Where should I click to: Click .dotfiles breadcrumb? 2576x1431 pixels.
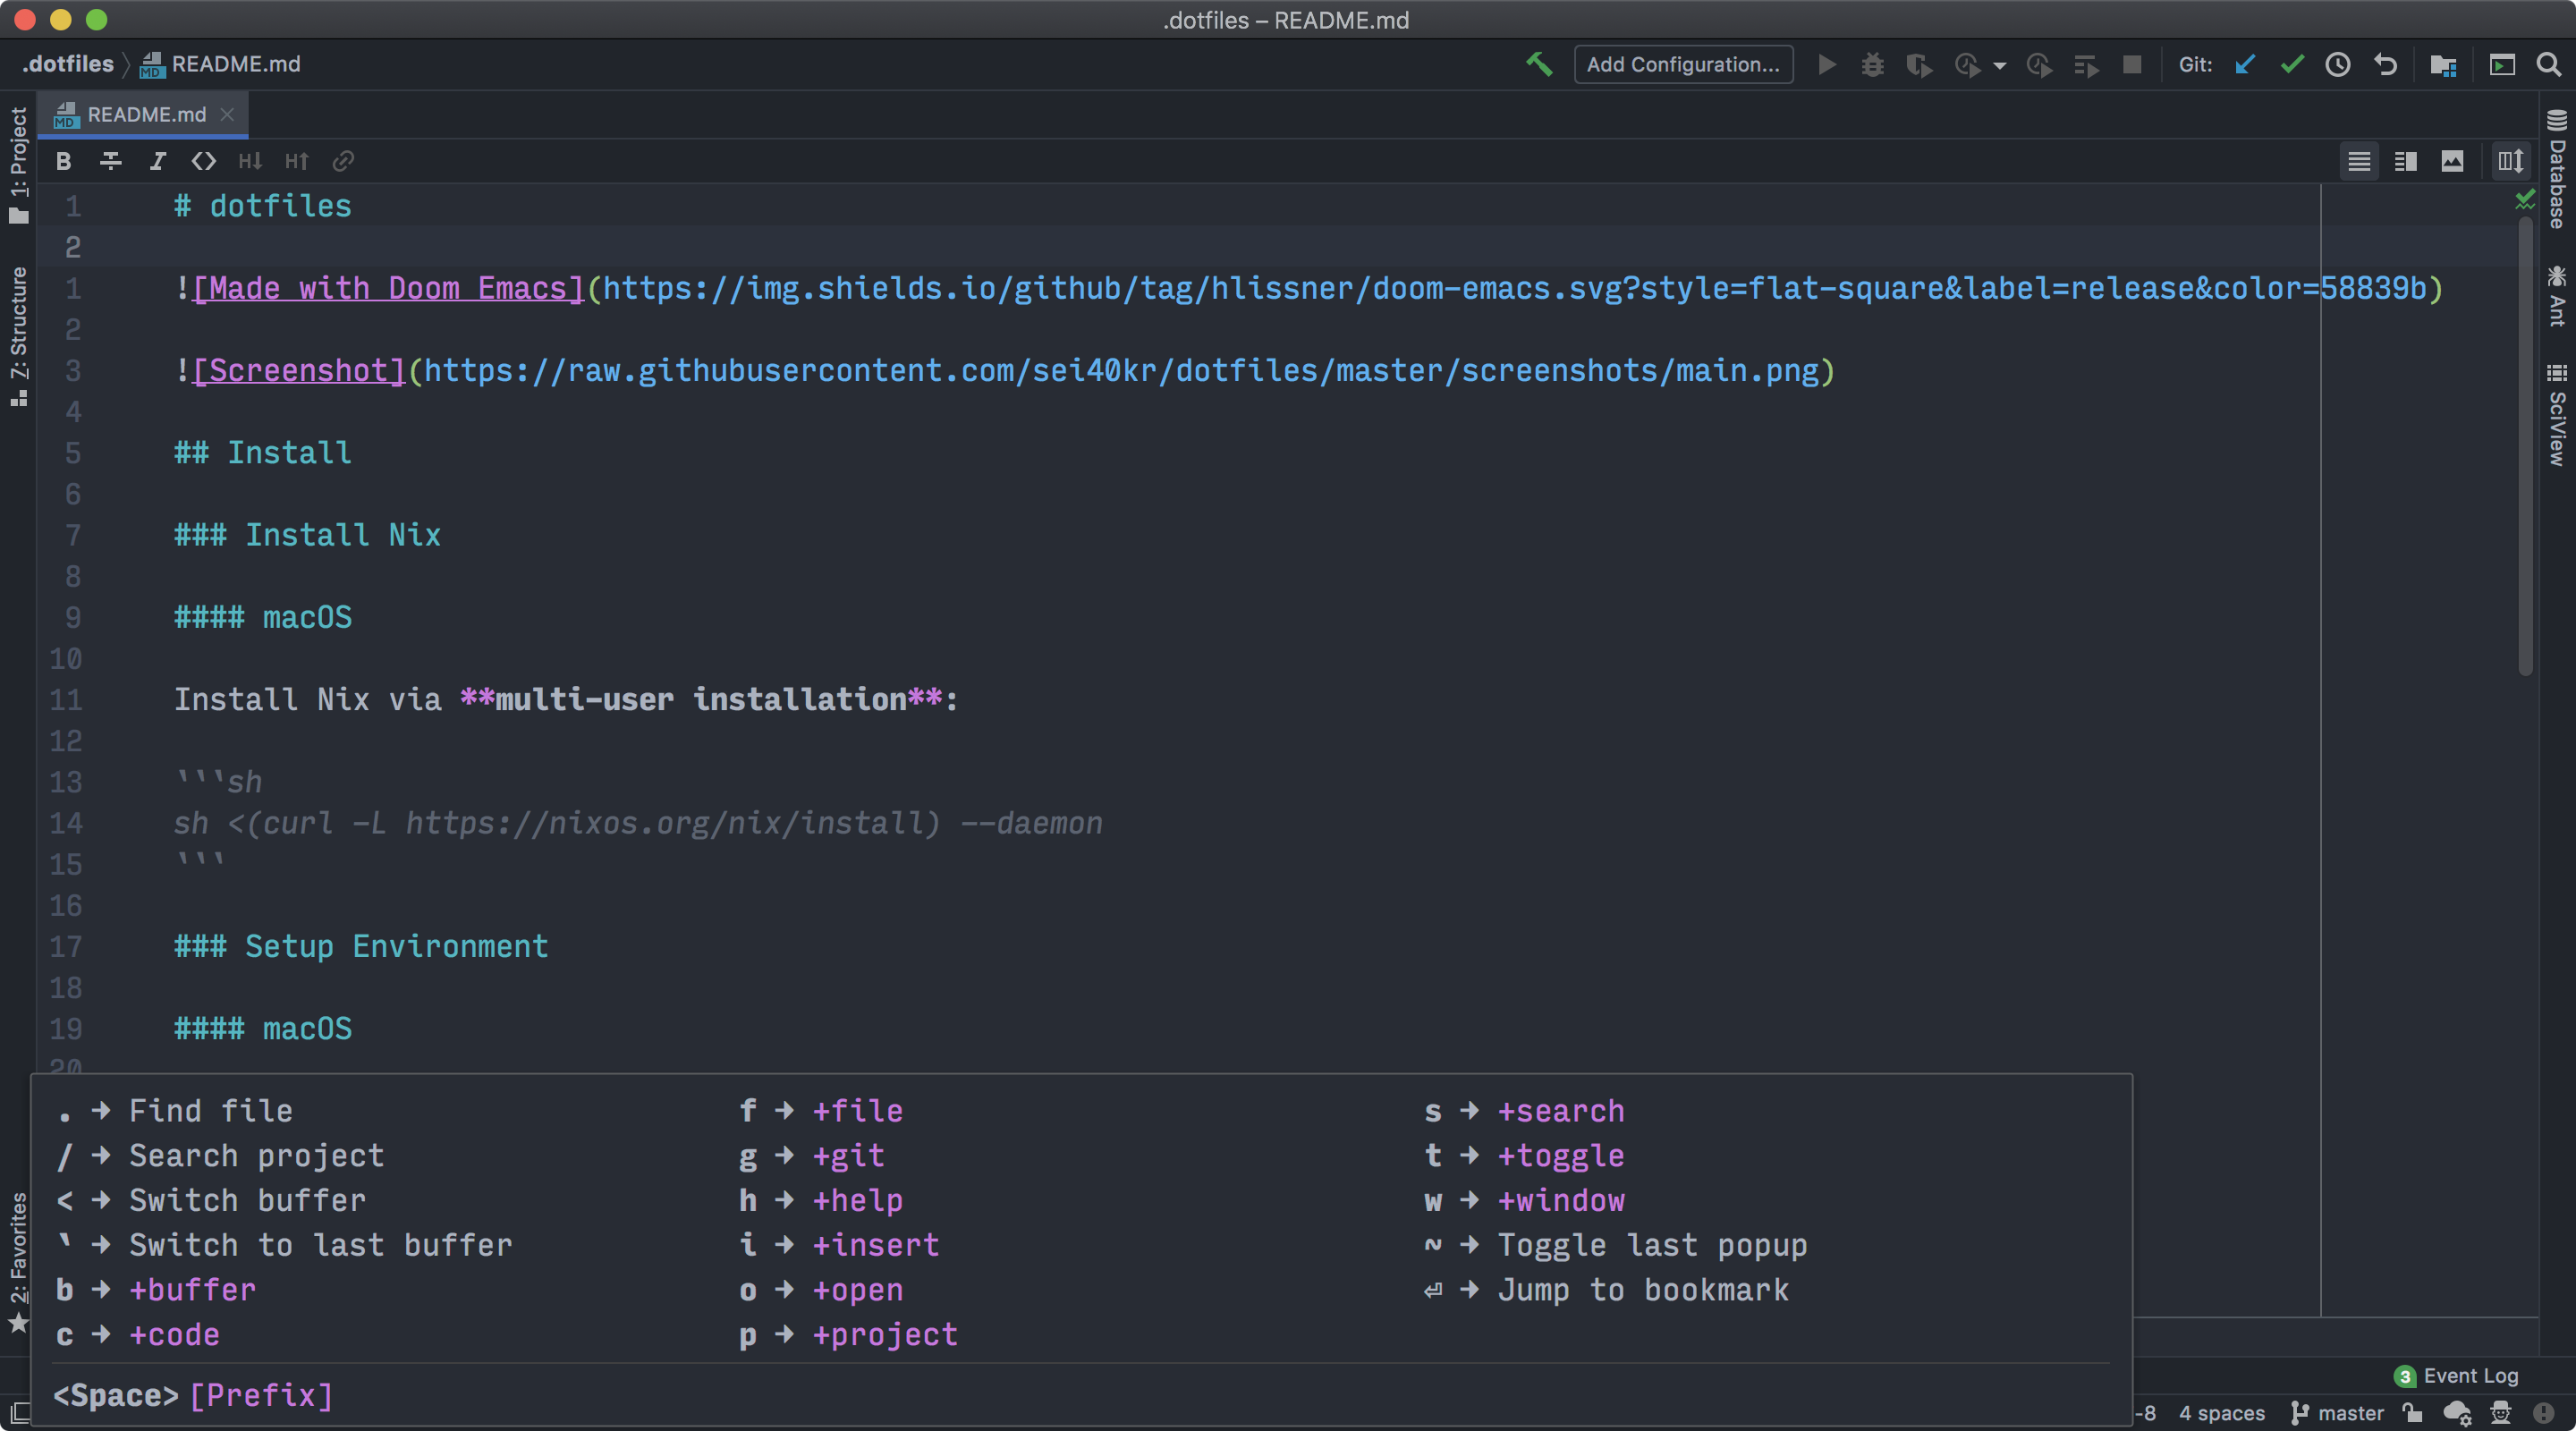(68, 64)
